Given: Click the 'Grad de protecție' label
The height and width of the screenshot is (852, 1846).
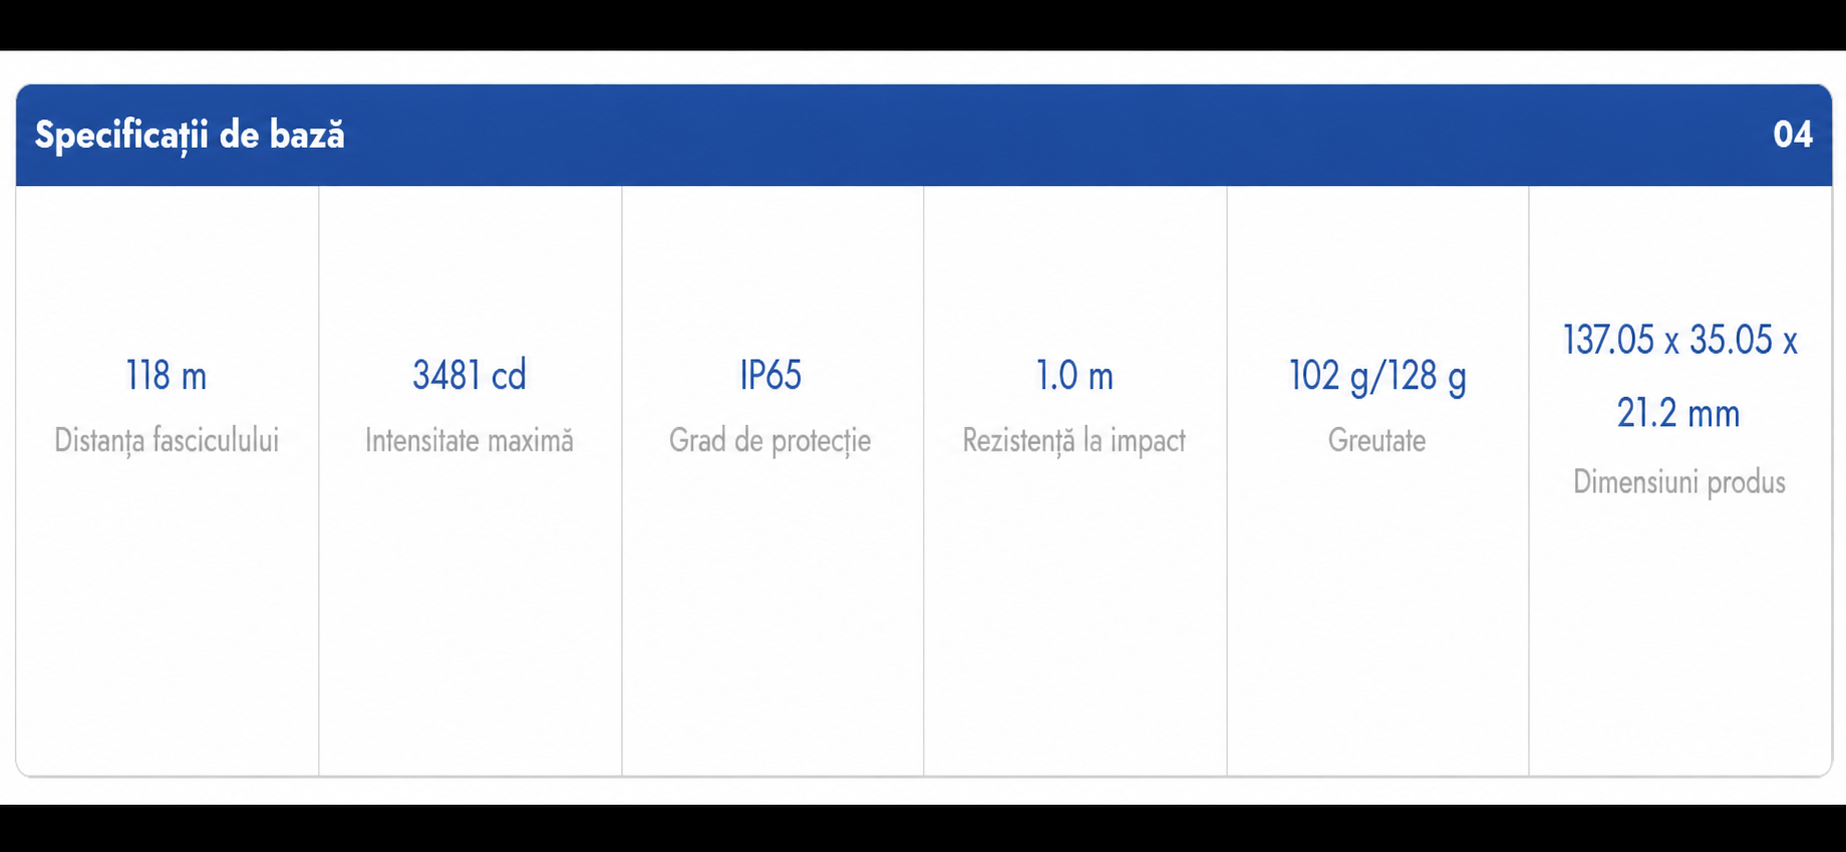Looking at the screenshot, I should click(x=770, y=440).
